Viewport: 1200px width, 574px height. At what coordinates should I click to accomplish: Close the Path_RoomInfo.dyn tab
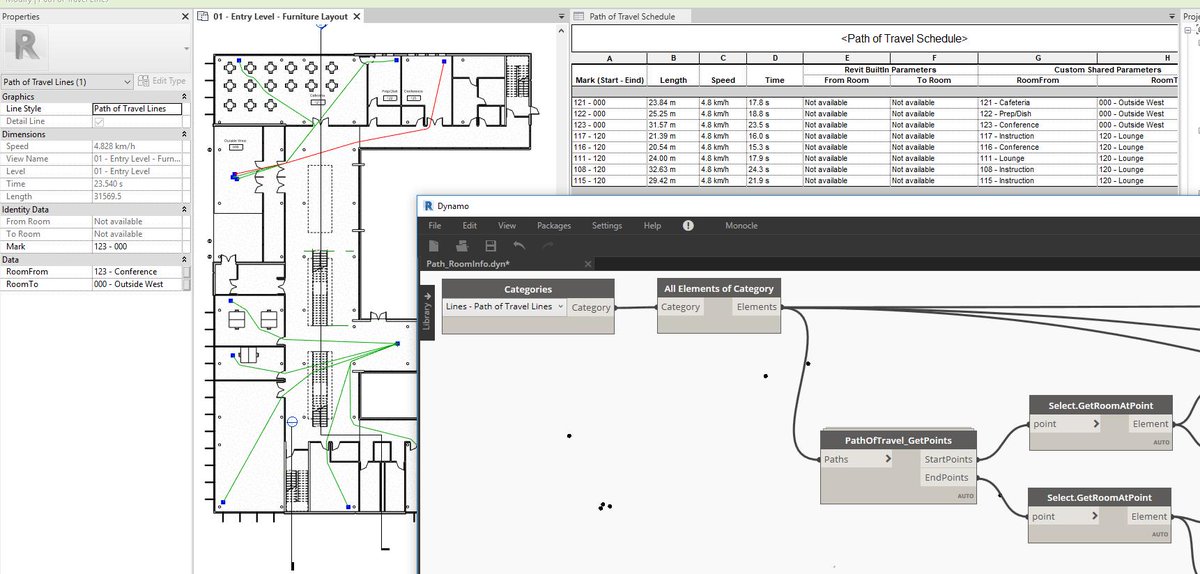pos(589,264)
